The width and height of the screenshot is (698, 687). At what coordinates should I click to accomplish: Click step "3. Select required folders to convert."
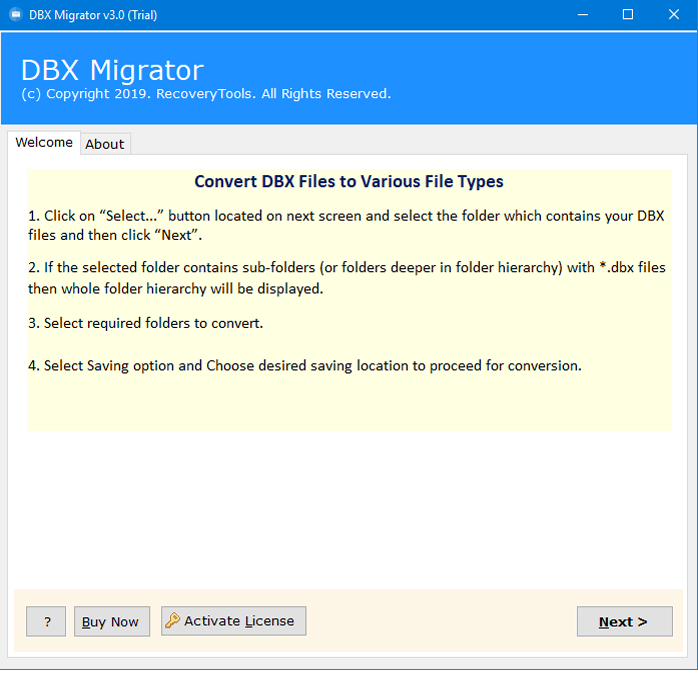click(146, 323)
